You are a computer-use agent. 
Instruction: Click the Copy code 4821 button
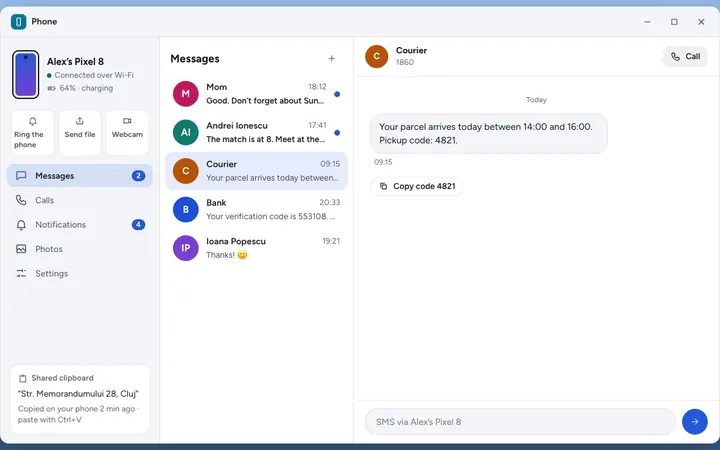tap(417, 186)
